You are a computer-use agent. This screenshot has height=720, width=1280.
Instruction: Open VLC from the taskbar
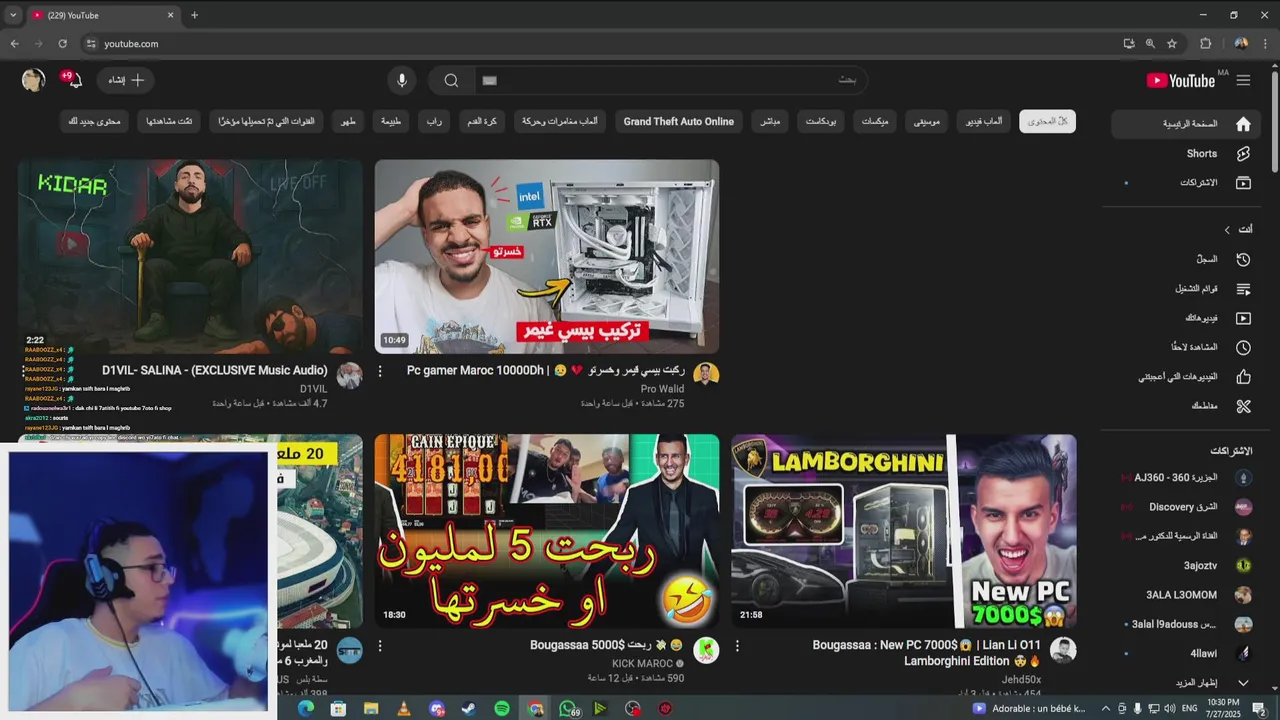pos(404,709)
